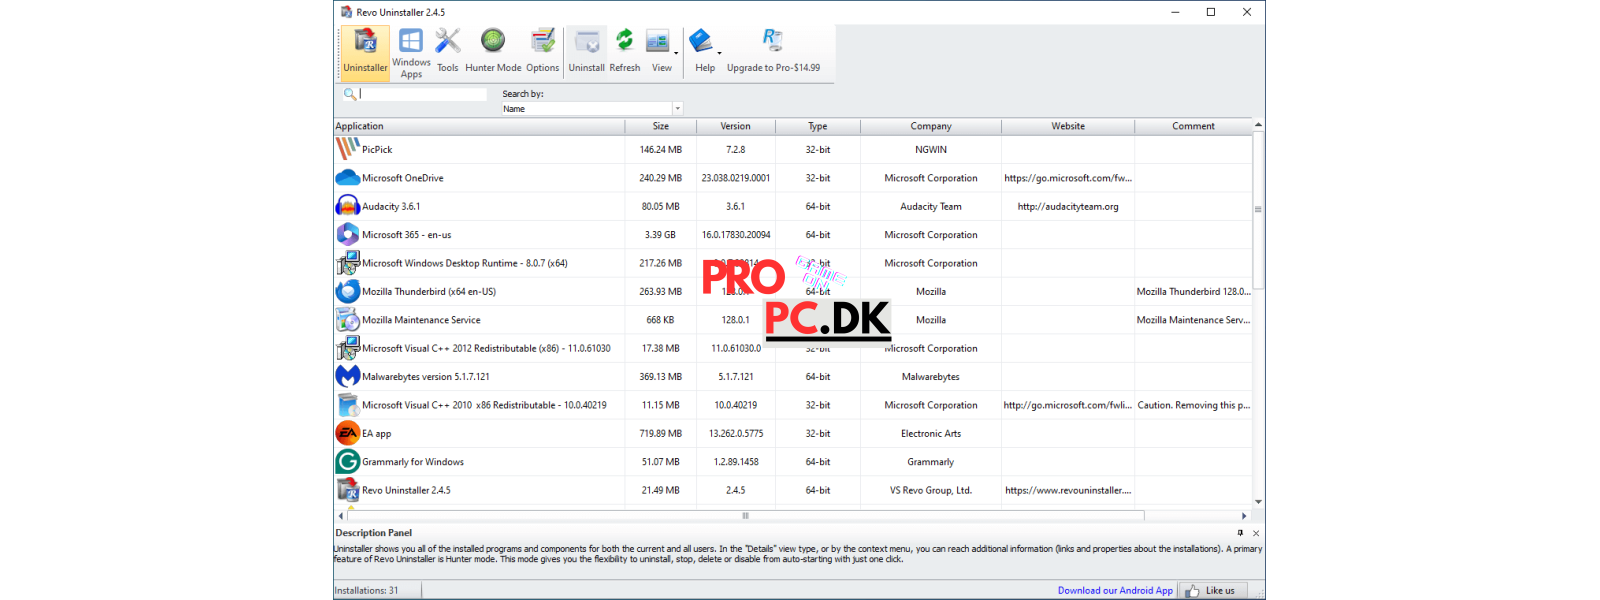
Task: Sort by the Type column header
Action: 818,126
